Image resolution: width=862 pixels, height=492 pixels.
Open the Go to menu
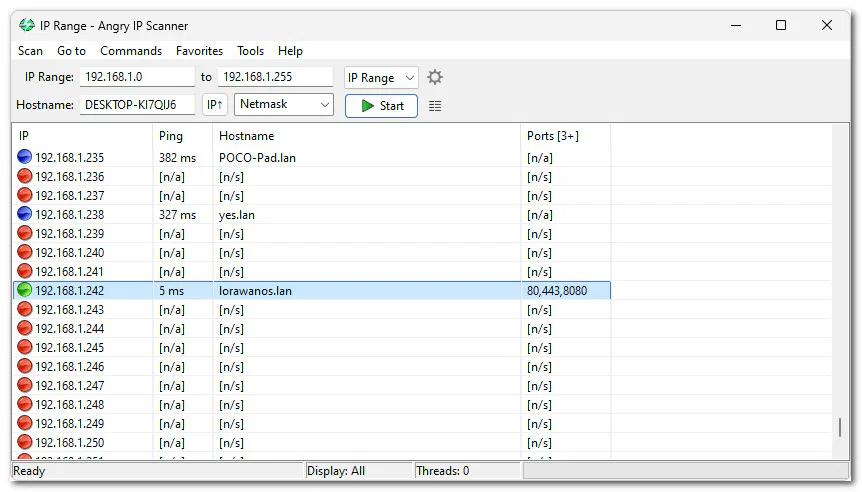point(71,51)
